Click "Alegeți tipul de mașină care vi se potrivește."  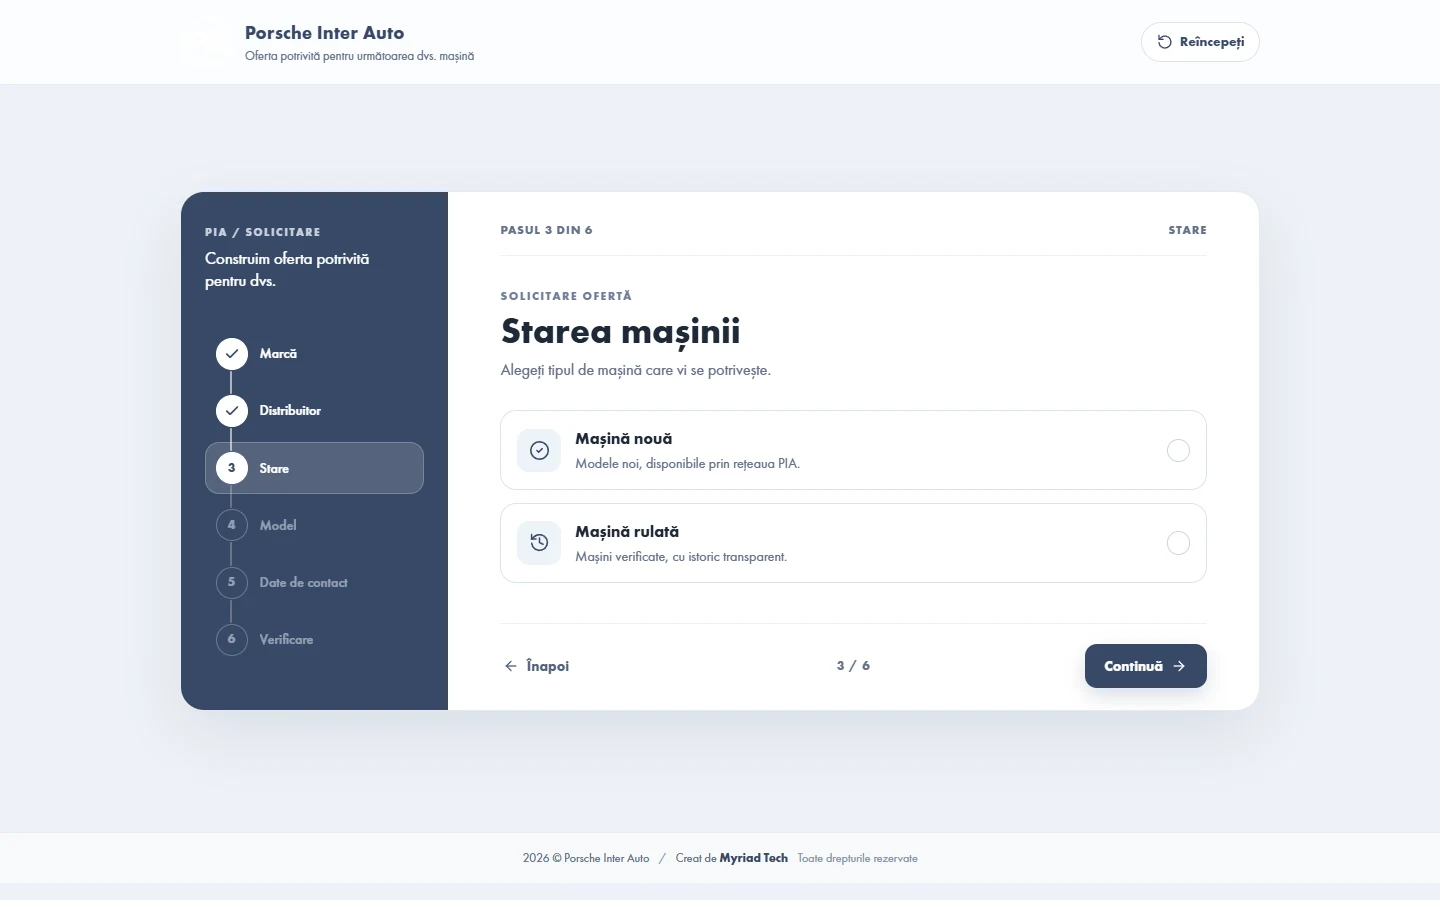tap(636, 370)
